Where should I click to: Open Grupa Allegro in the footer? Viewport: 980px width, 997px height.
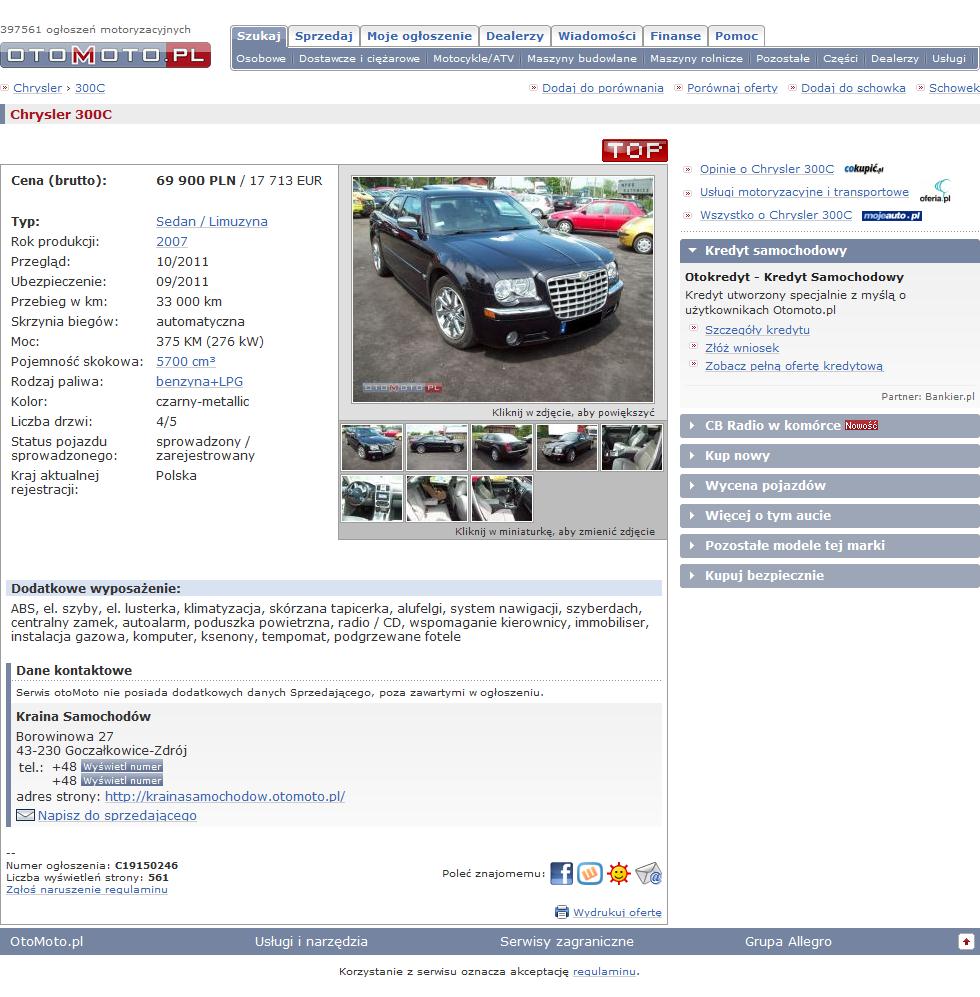click(x=788, y=942)
